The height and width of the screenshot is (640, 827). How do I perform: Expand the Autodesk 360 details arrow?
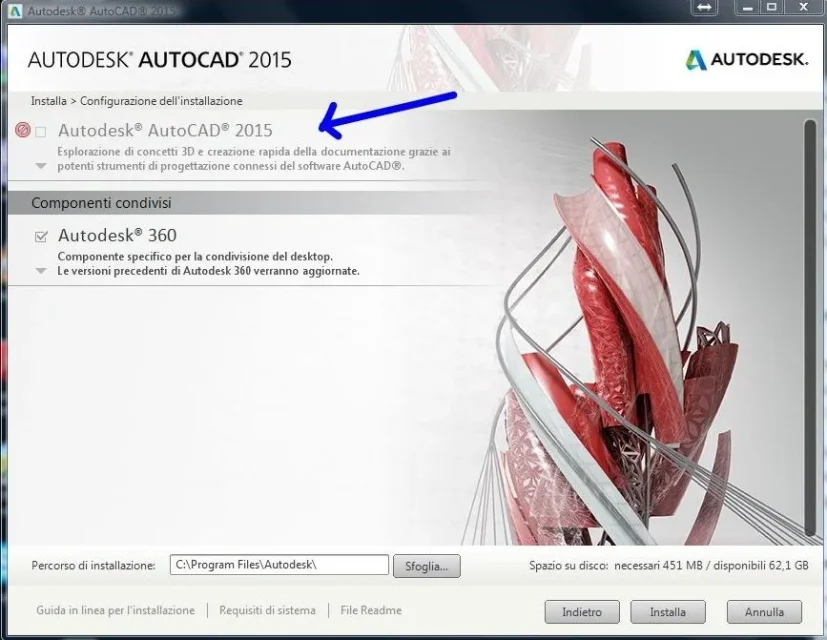pyautogui.click(x=41, y=271)
